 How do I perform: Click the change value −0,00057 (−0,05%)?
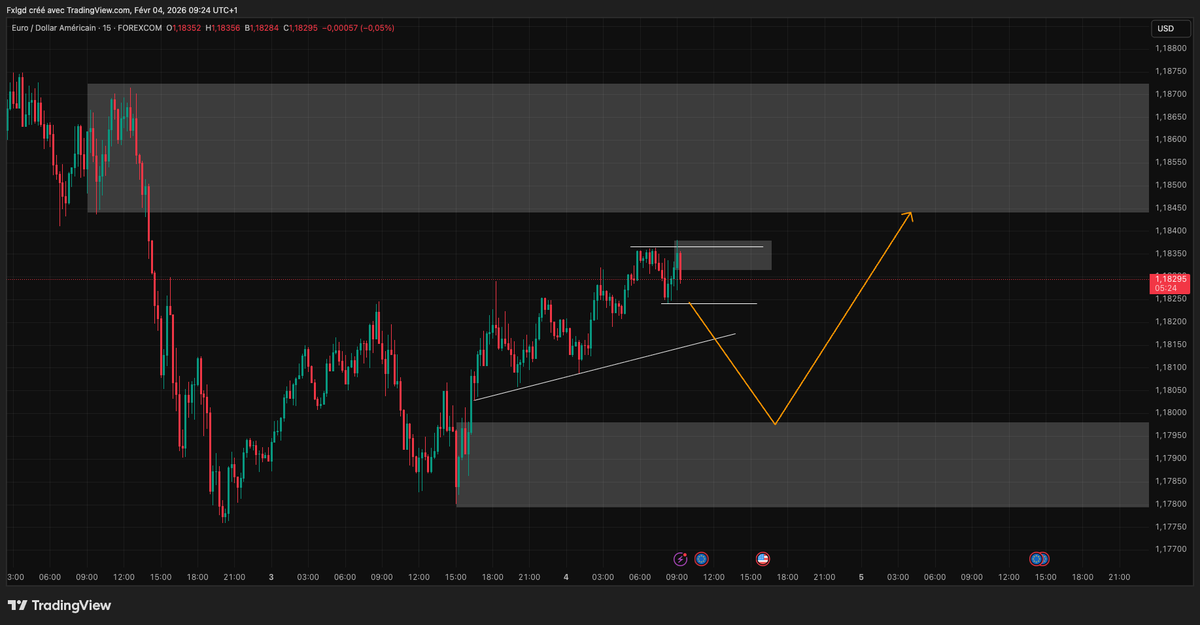pyautogui.click(x=358, y=28)
